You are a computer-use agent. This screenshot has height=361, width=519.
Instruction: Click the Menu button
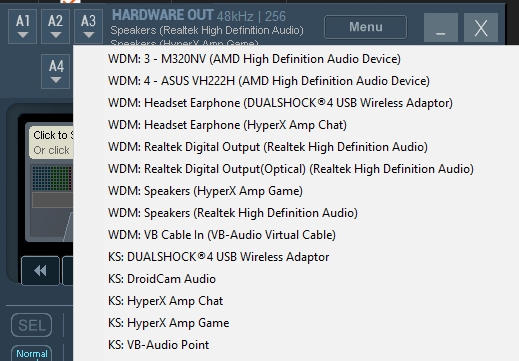[365, 27]
